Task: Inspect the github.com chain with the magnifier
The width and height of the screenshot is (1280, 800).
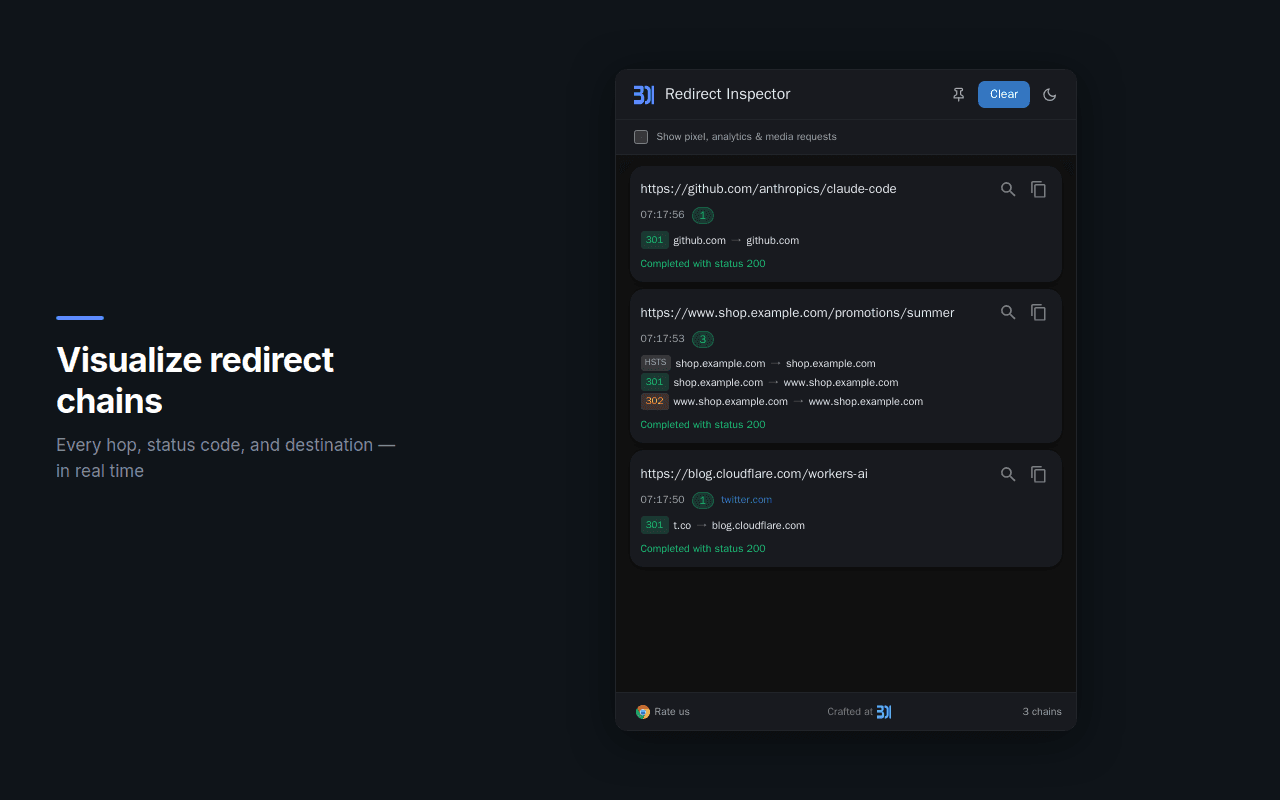Action: tap(1008, 188)
